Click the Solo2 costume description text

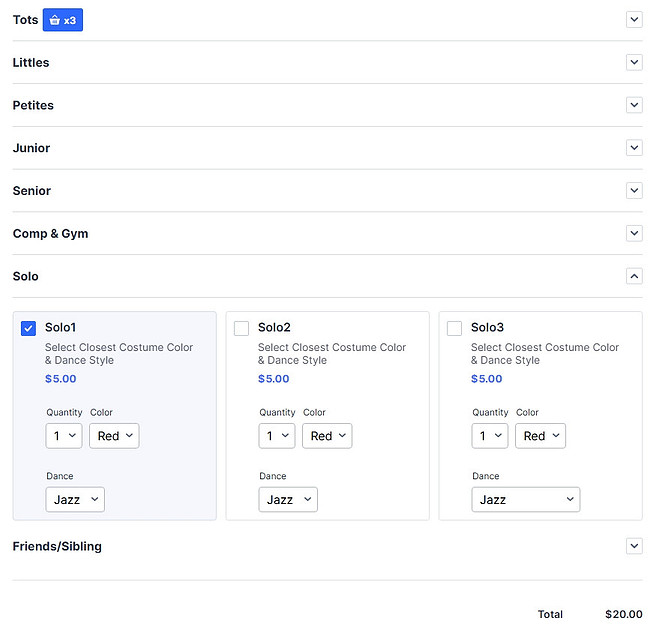click(332, 353)
